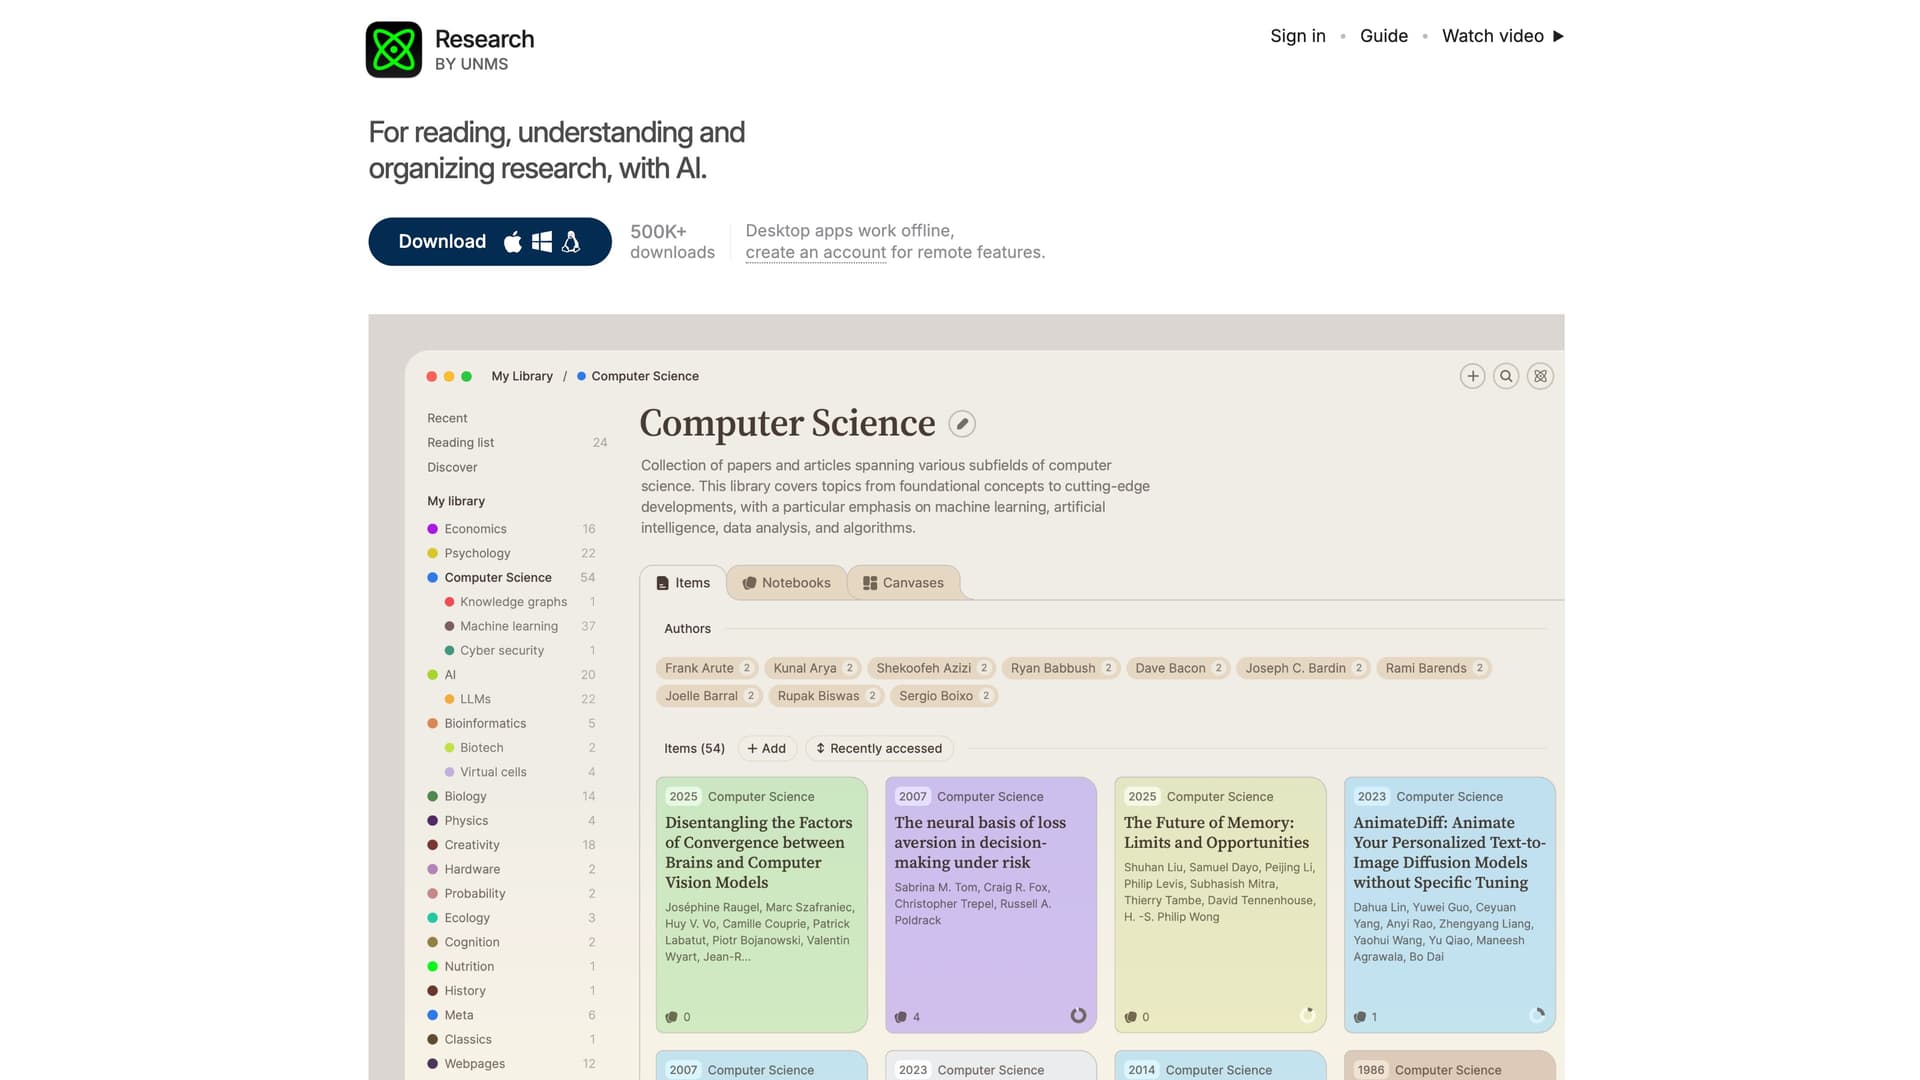
Task: Select the Virtual cells sub-collection
Action: (x=520, y=772)
